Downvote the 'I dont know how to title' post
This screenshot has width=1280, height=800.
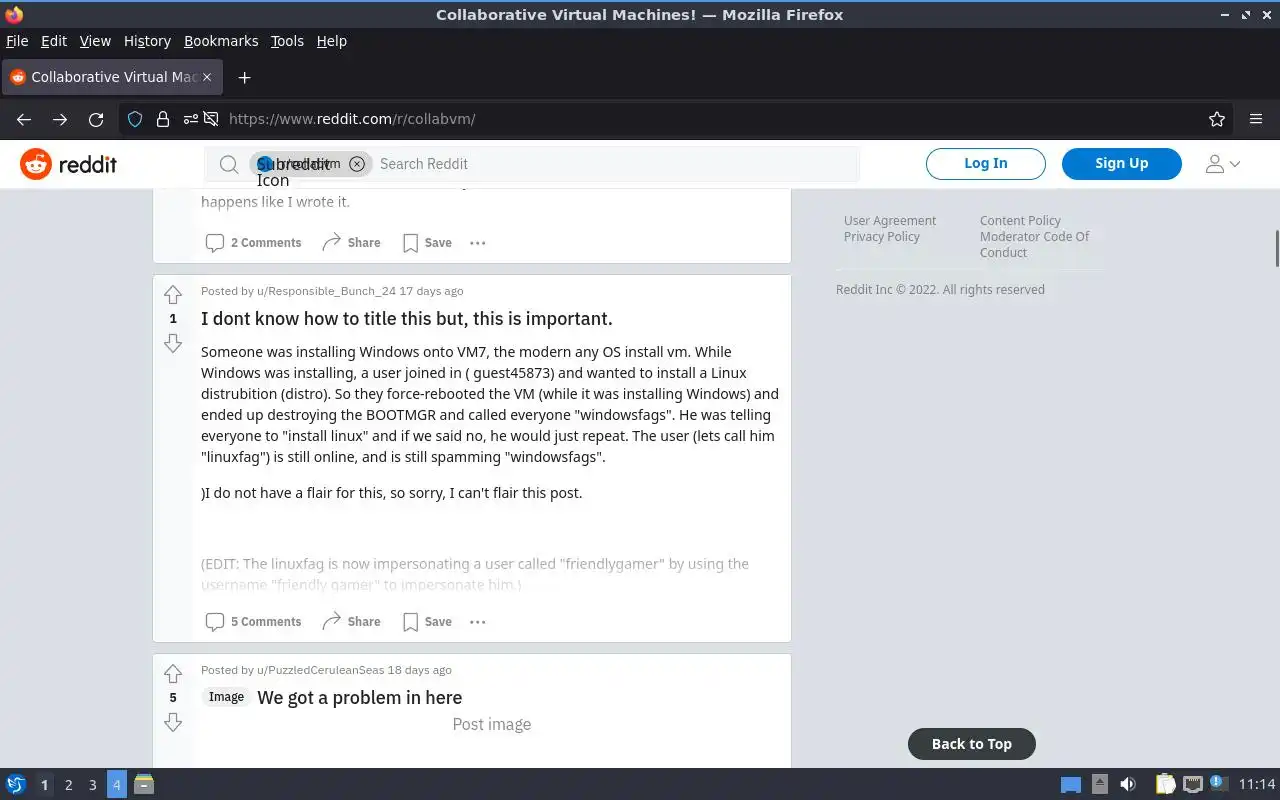[x=173, y=343]
